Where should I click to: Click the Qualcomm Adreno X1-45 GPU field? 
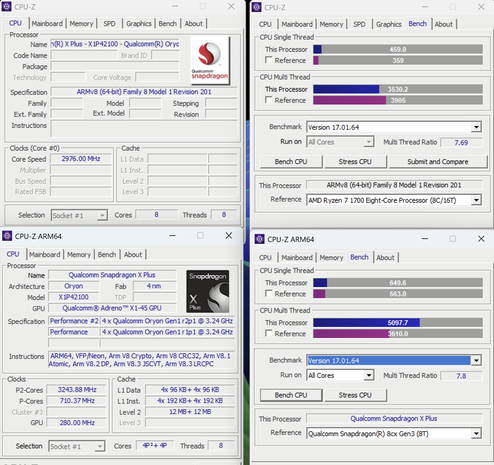pos(112,308)
